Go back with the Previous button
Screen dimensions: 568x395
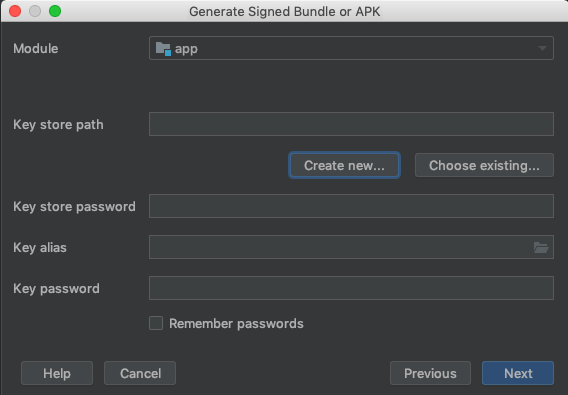click(430, 373)
